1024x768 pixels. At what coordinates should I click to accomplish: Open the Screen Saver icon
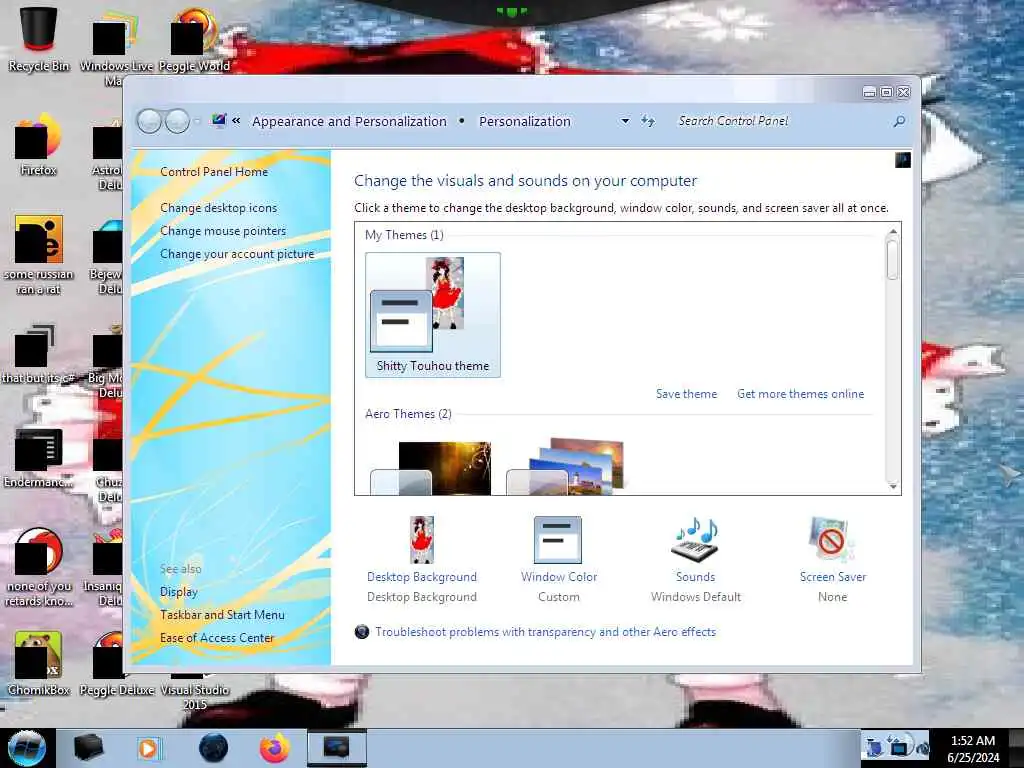click(831, 539)
